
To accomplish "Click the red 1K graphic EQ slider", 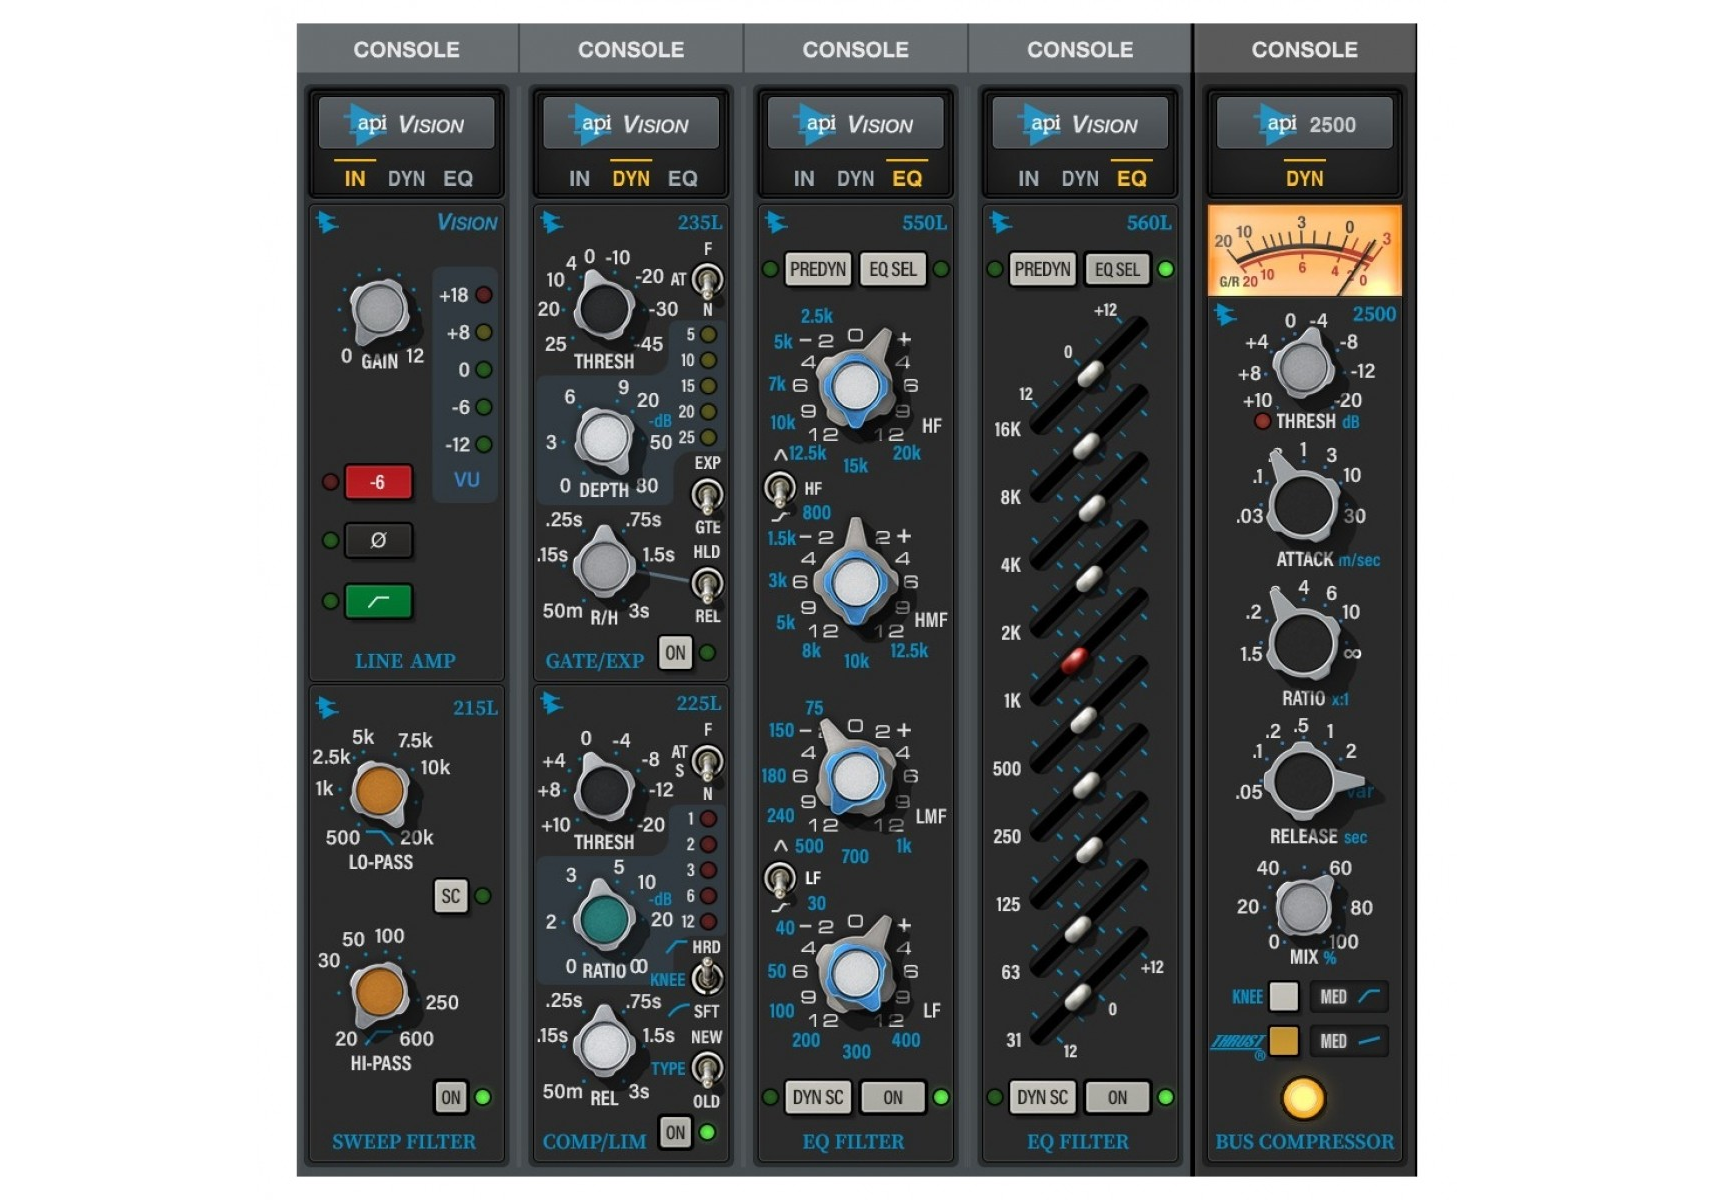I will click(x=1075, y=660).
